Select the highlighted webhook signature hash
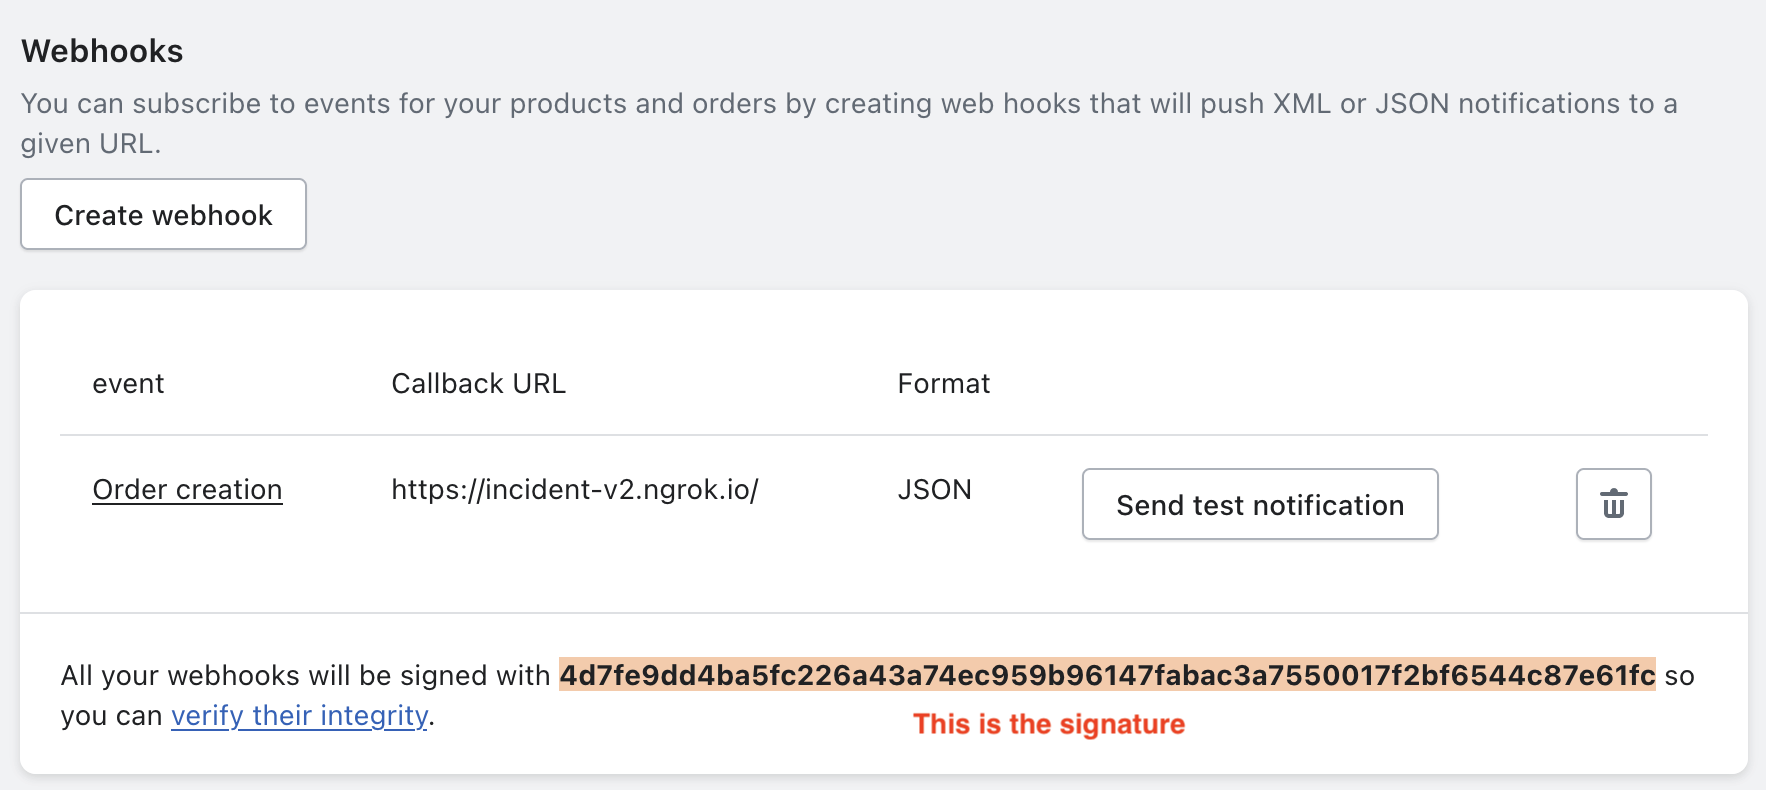Viewport: 1766px width, 790px height. pyautogui.click(x=1106, y=676)
